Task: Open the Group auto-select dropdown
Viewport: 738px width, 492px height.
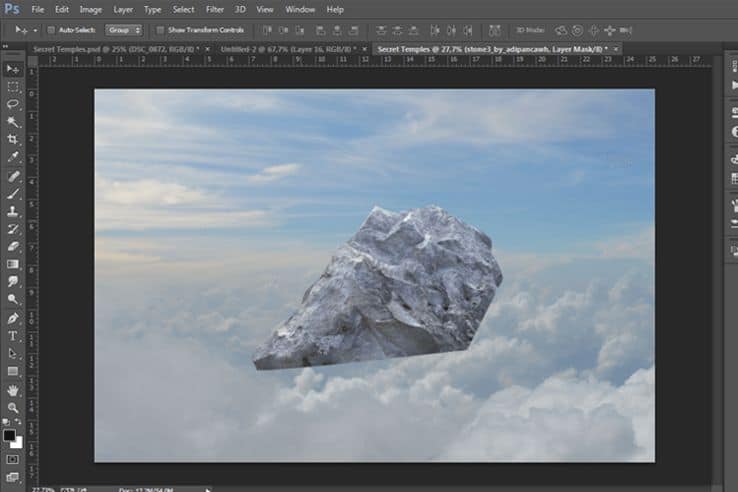Action: point(123,30)
